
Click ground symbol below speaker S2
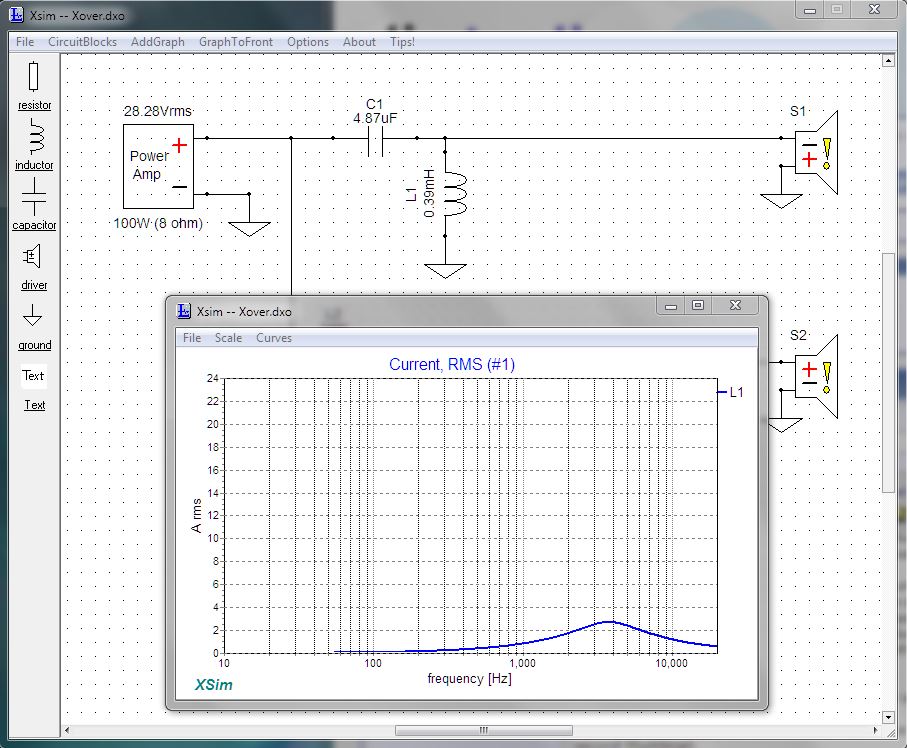click(784, 425)
